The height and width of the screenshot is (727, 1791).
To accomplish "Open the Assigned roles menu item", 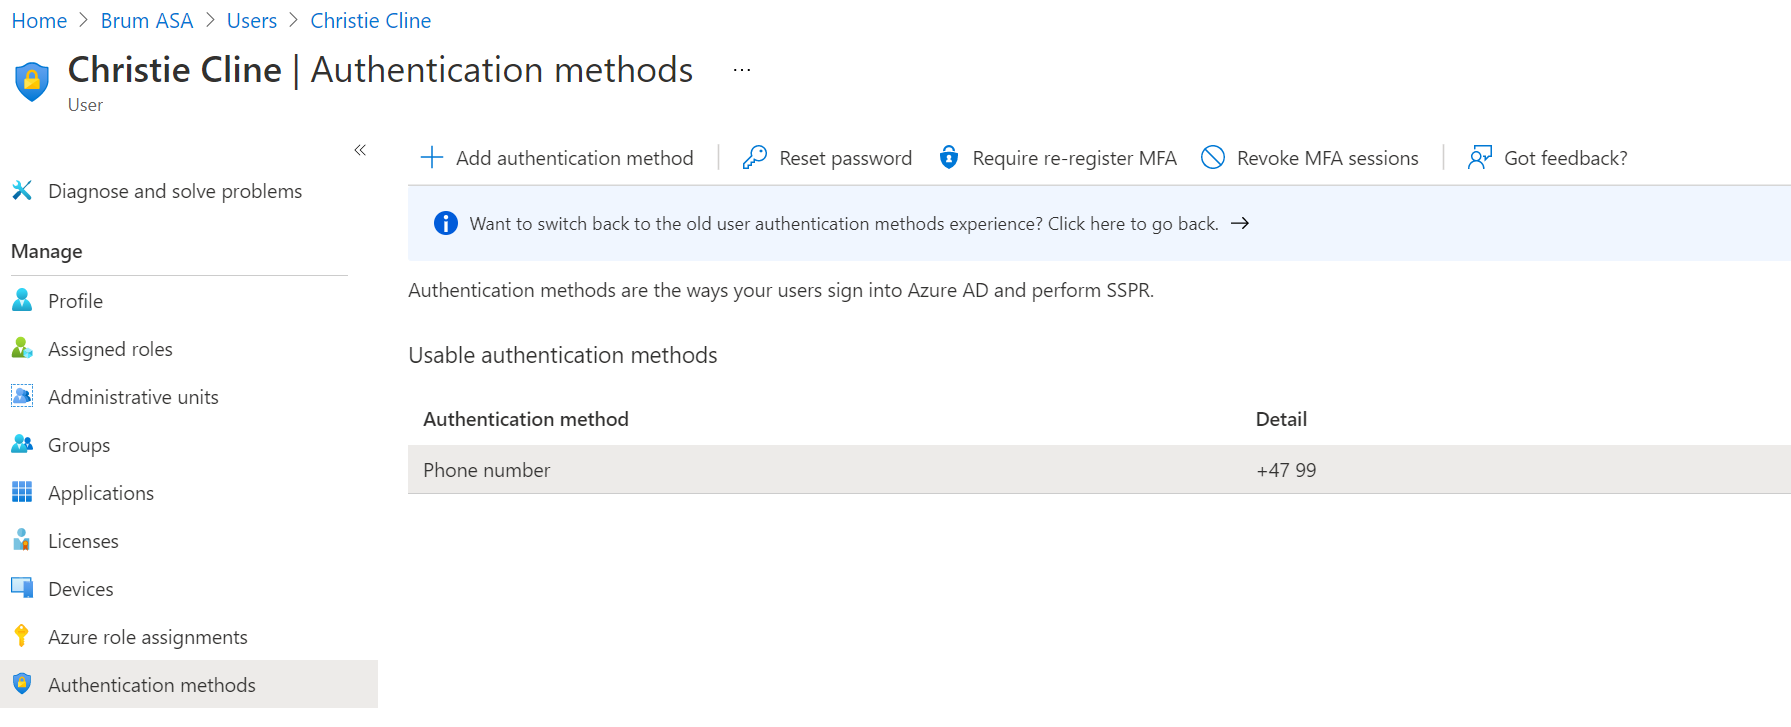I will coord(110,349).
